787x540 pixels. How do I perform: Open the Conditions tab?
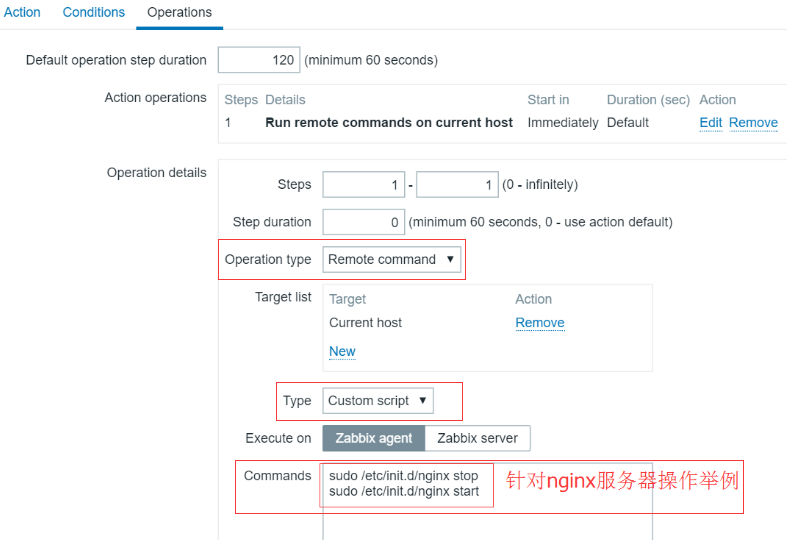point(94,12)
